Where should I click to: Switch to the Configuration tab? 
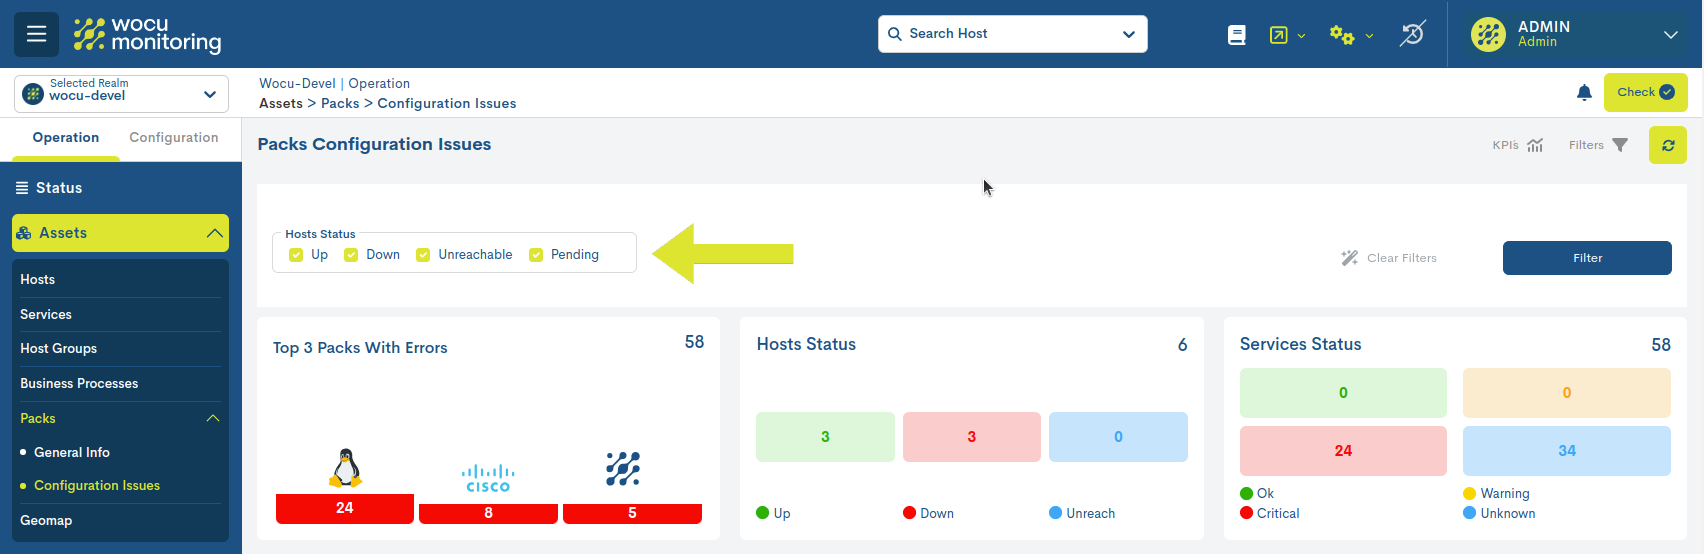(x=174, y=138)
